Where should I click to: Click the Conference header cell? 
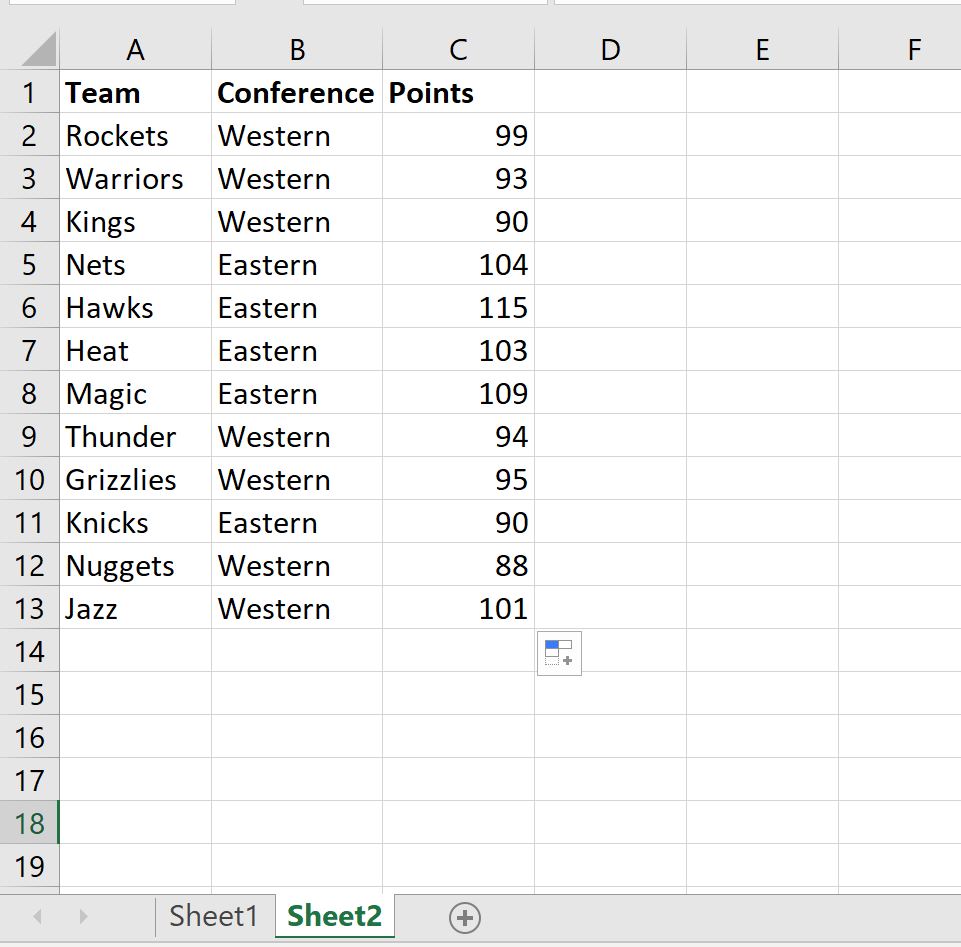click(295, 92)
